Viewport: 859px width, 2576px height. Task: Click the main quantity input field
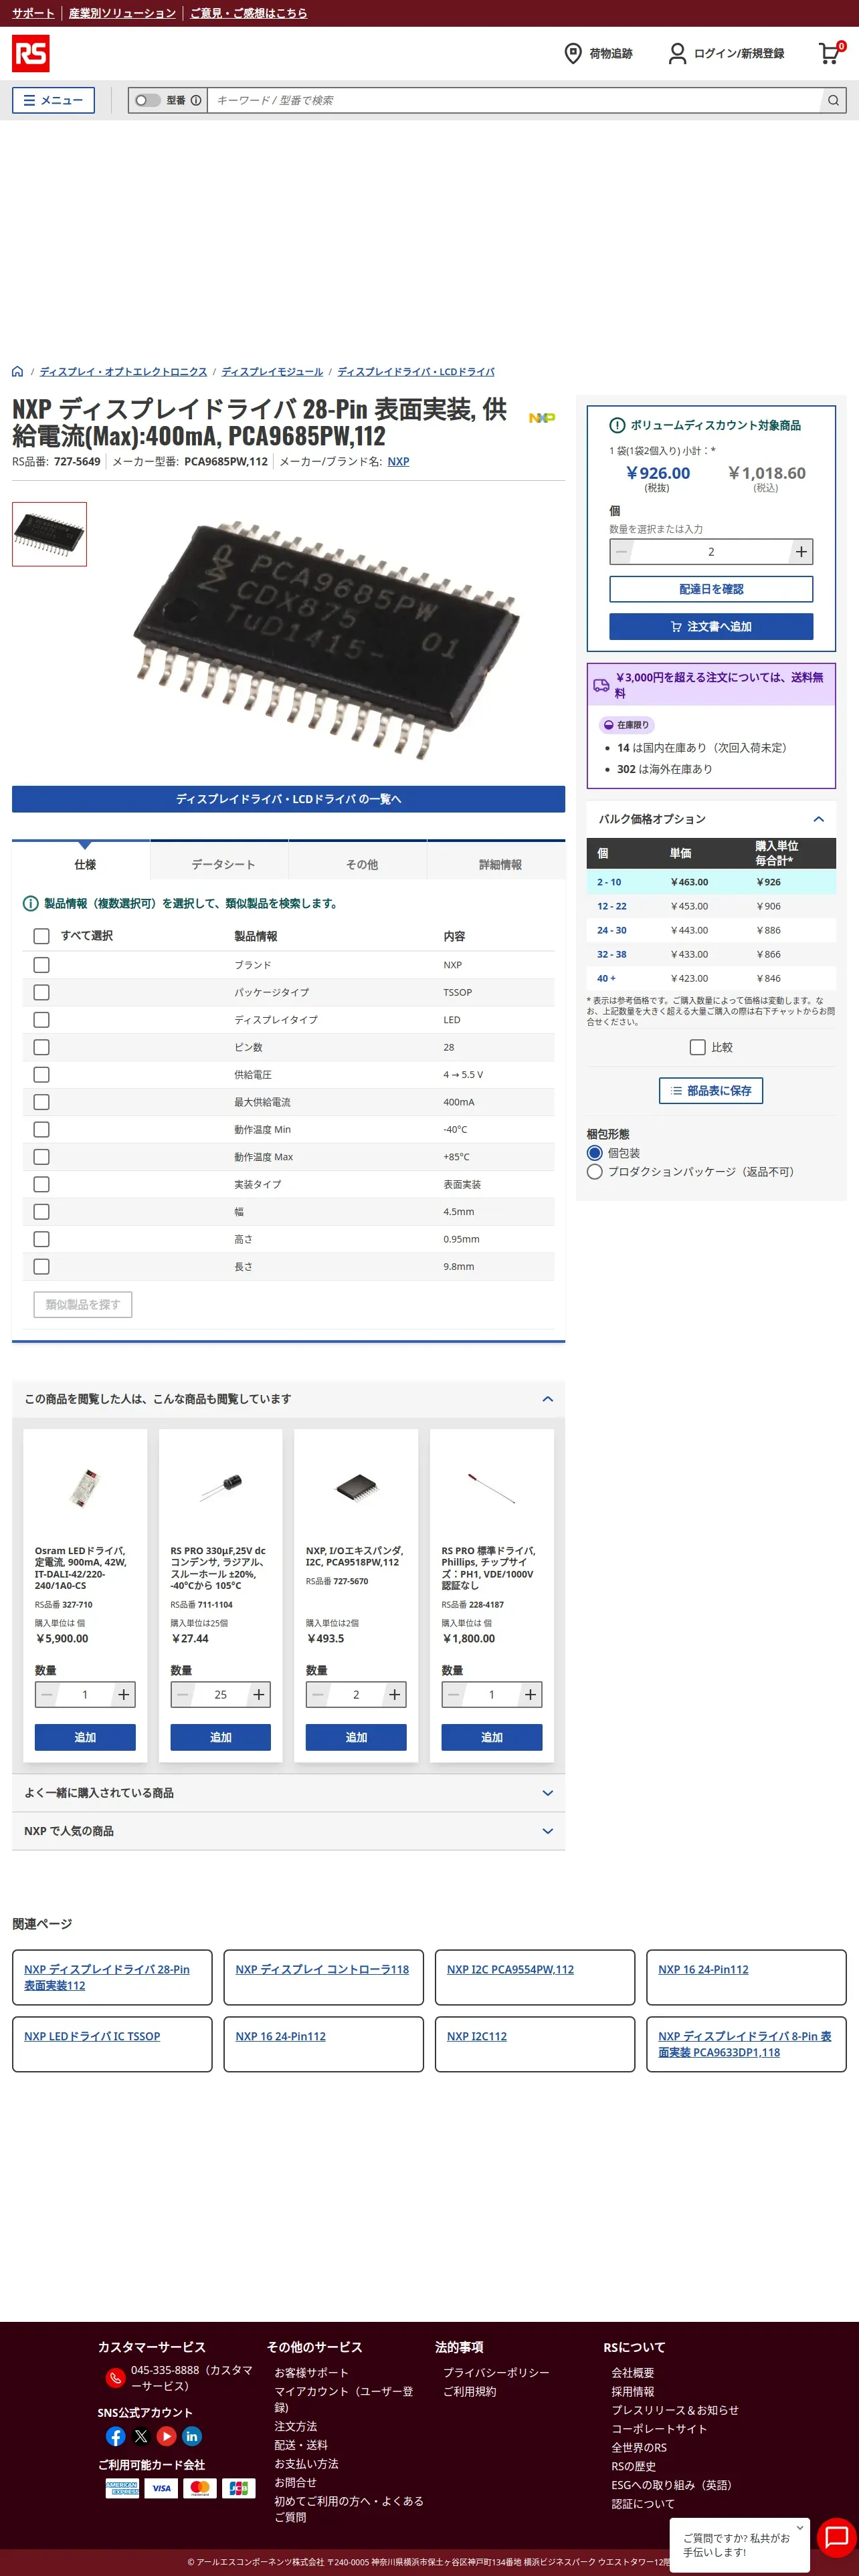pyautogui.click(x=711, y=552)
